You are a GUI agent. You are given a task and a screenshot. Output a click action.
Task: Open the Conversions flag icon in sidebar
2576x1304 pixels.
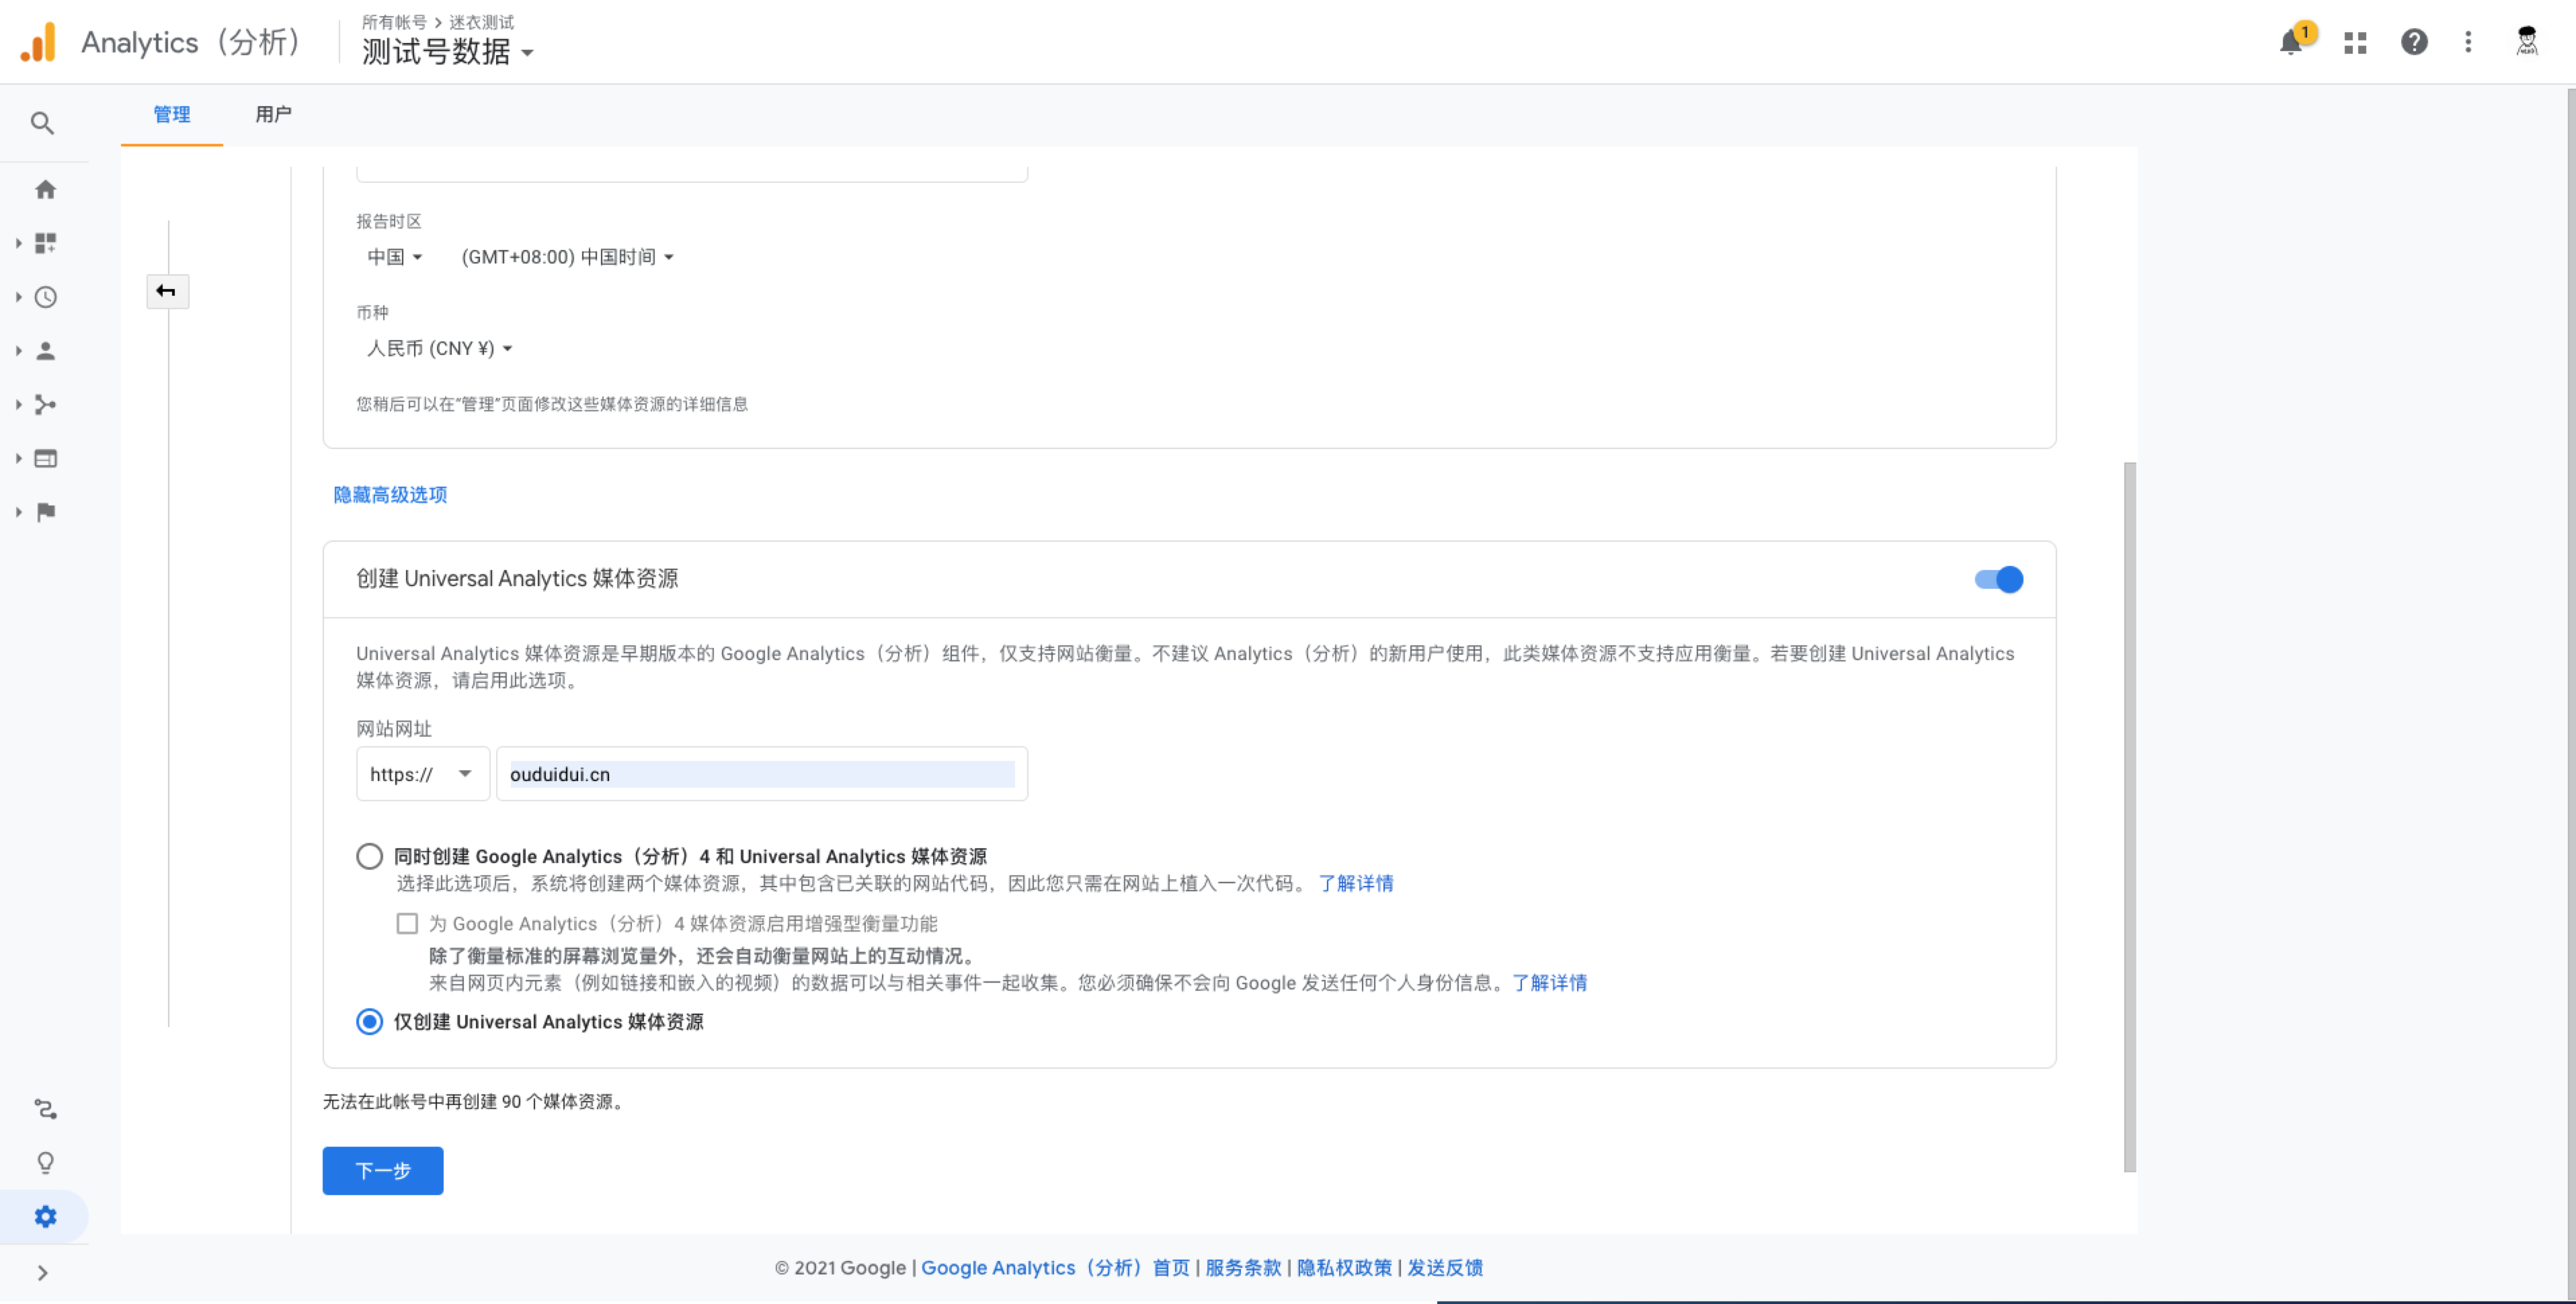coord(45,512)
